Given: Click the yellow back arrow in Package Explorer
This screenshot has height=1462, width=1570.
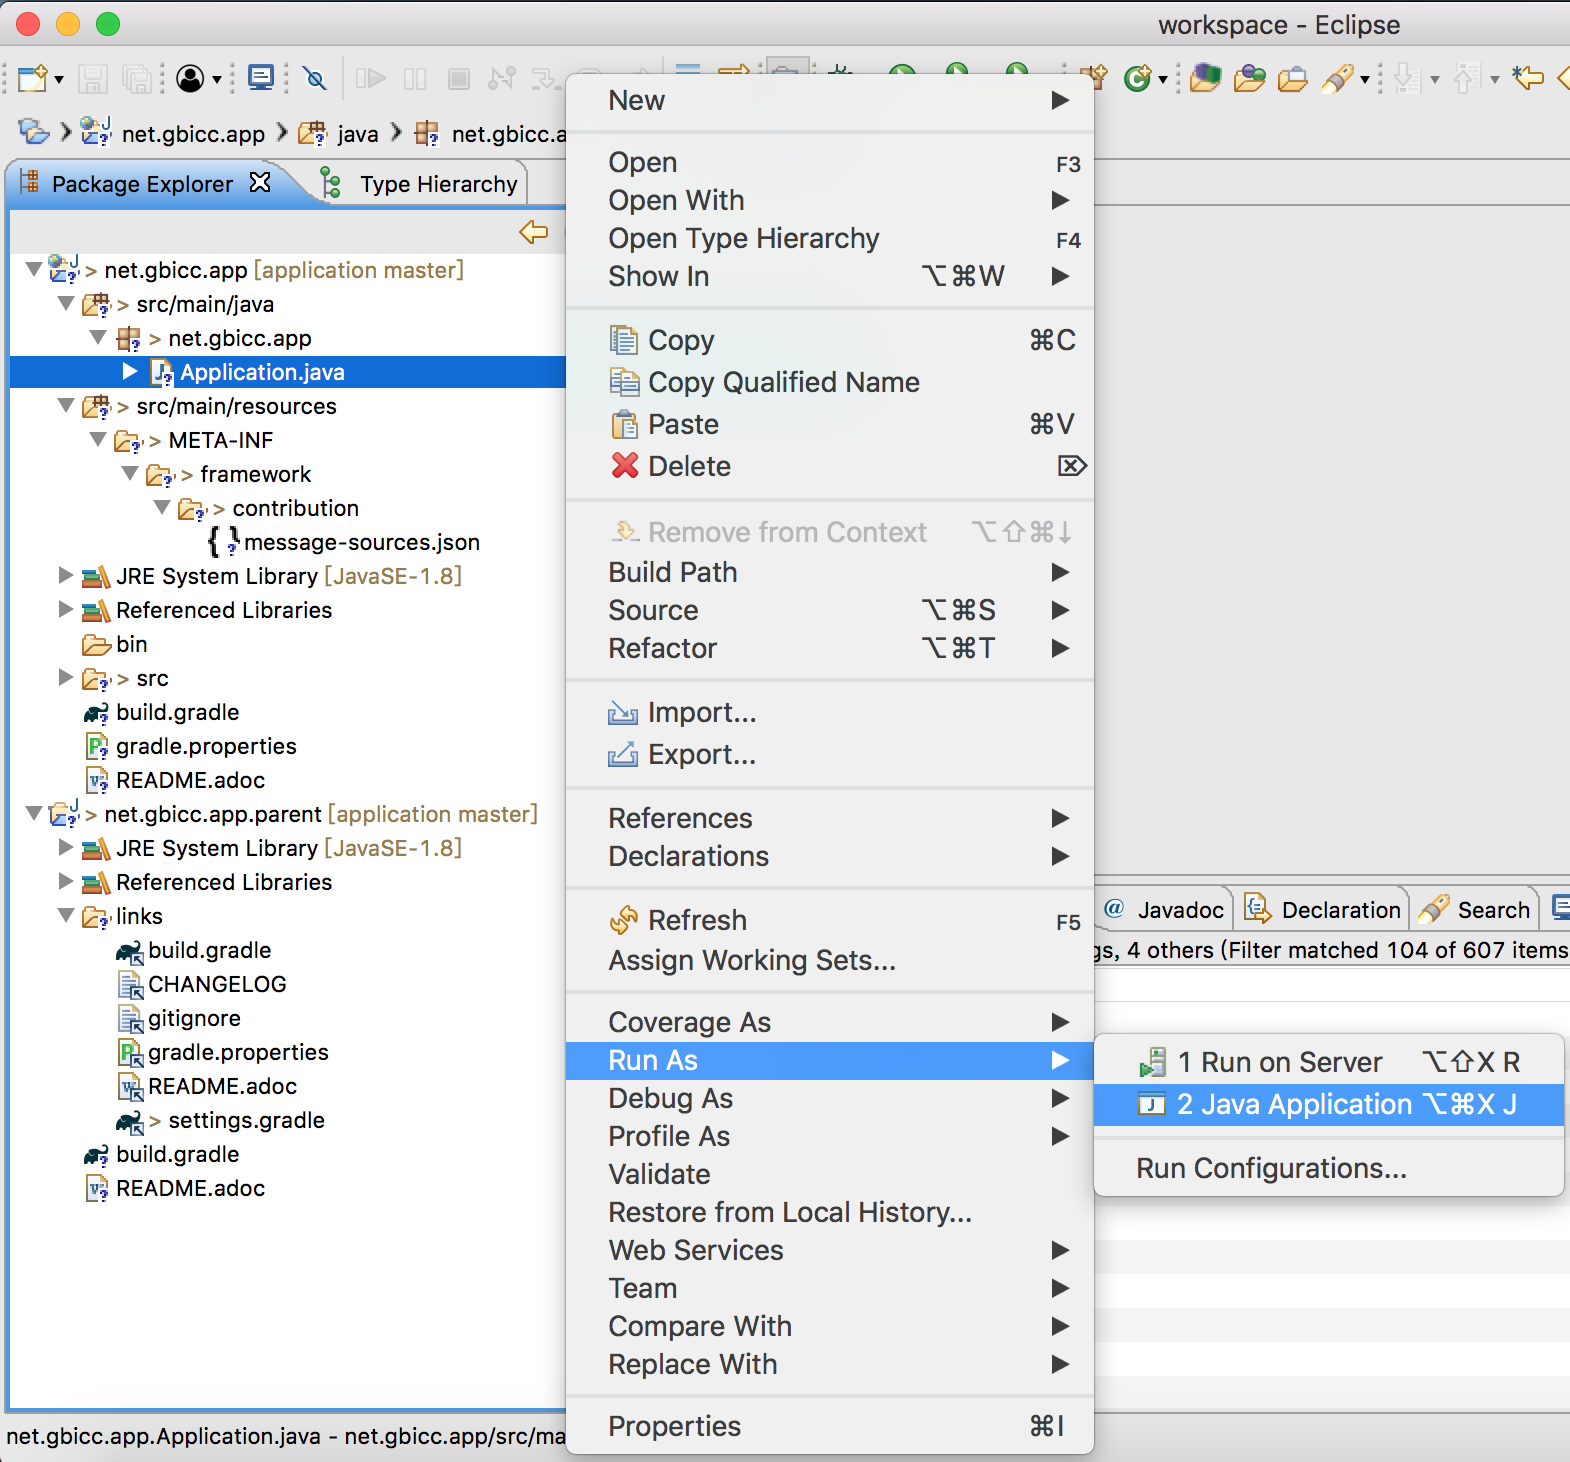Looking at the screenshot, I should tap(533, 232).
